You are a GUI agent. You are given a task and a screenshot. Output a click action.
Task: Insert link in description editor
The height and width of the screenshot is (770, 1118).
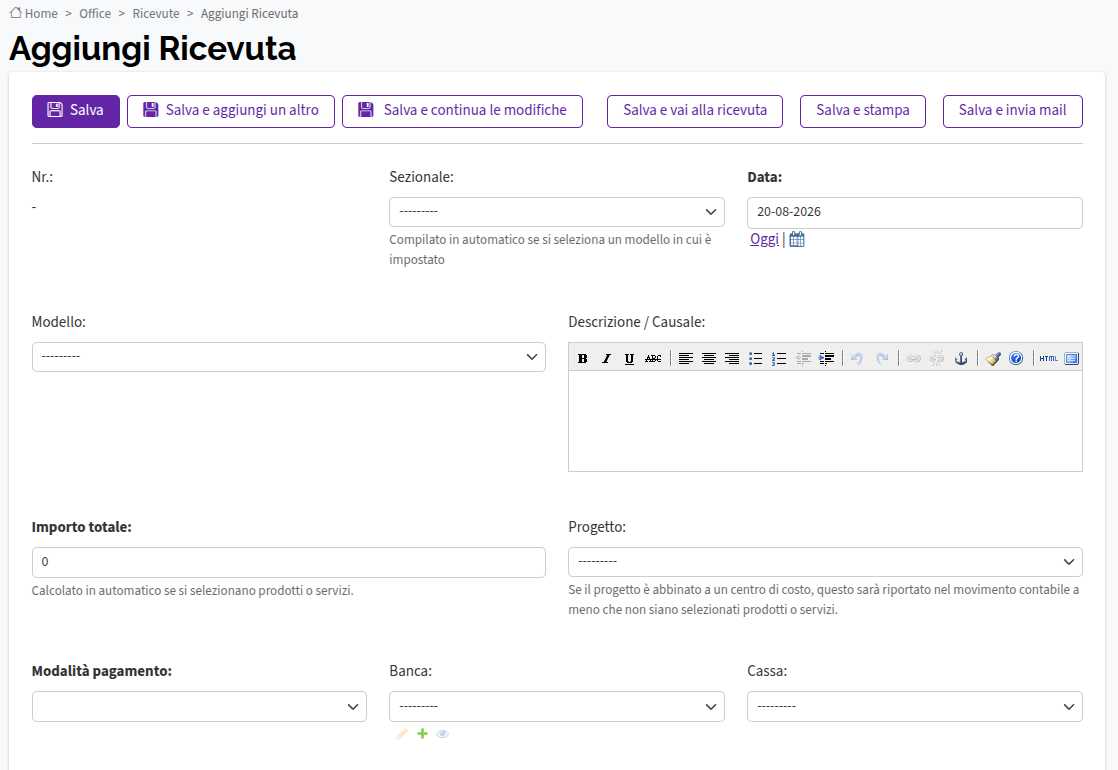(913, 359)
